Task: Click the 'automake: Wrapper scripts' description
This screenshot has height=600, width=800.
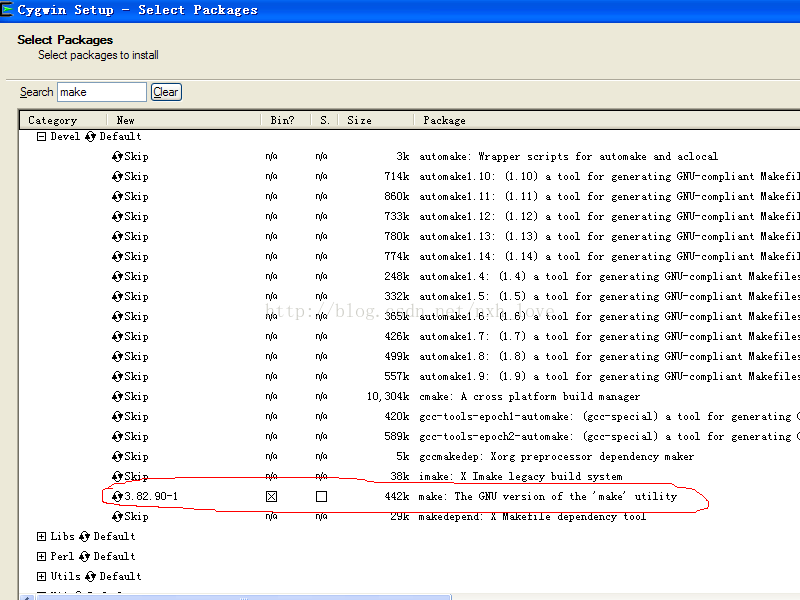Action: tap(568, 157)
